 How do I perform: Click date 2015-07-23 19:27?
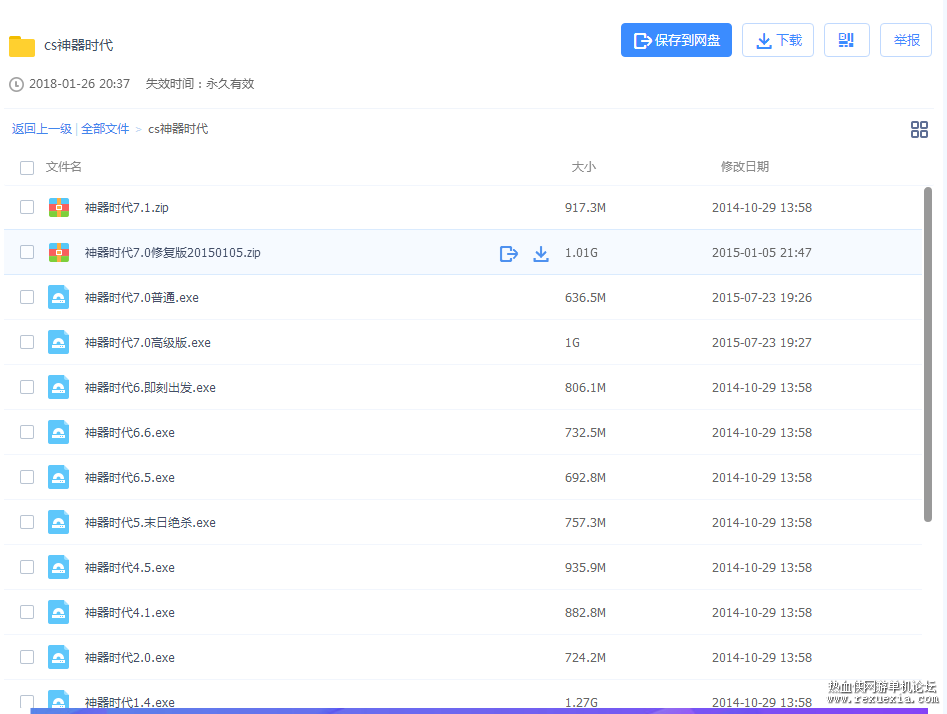pos(762,343)
